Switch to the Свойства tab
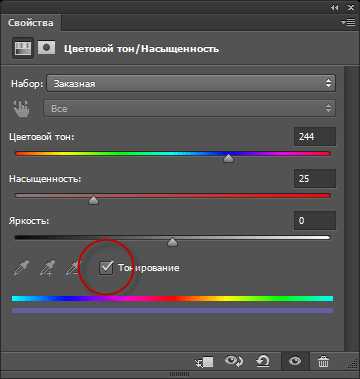 click(x=30, y=23)
